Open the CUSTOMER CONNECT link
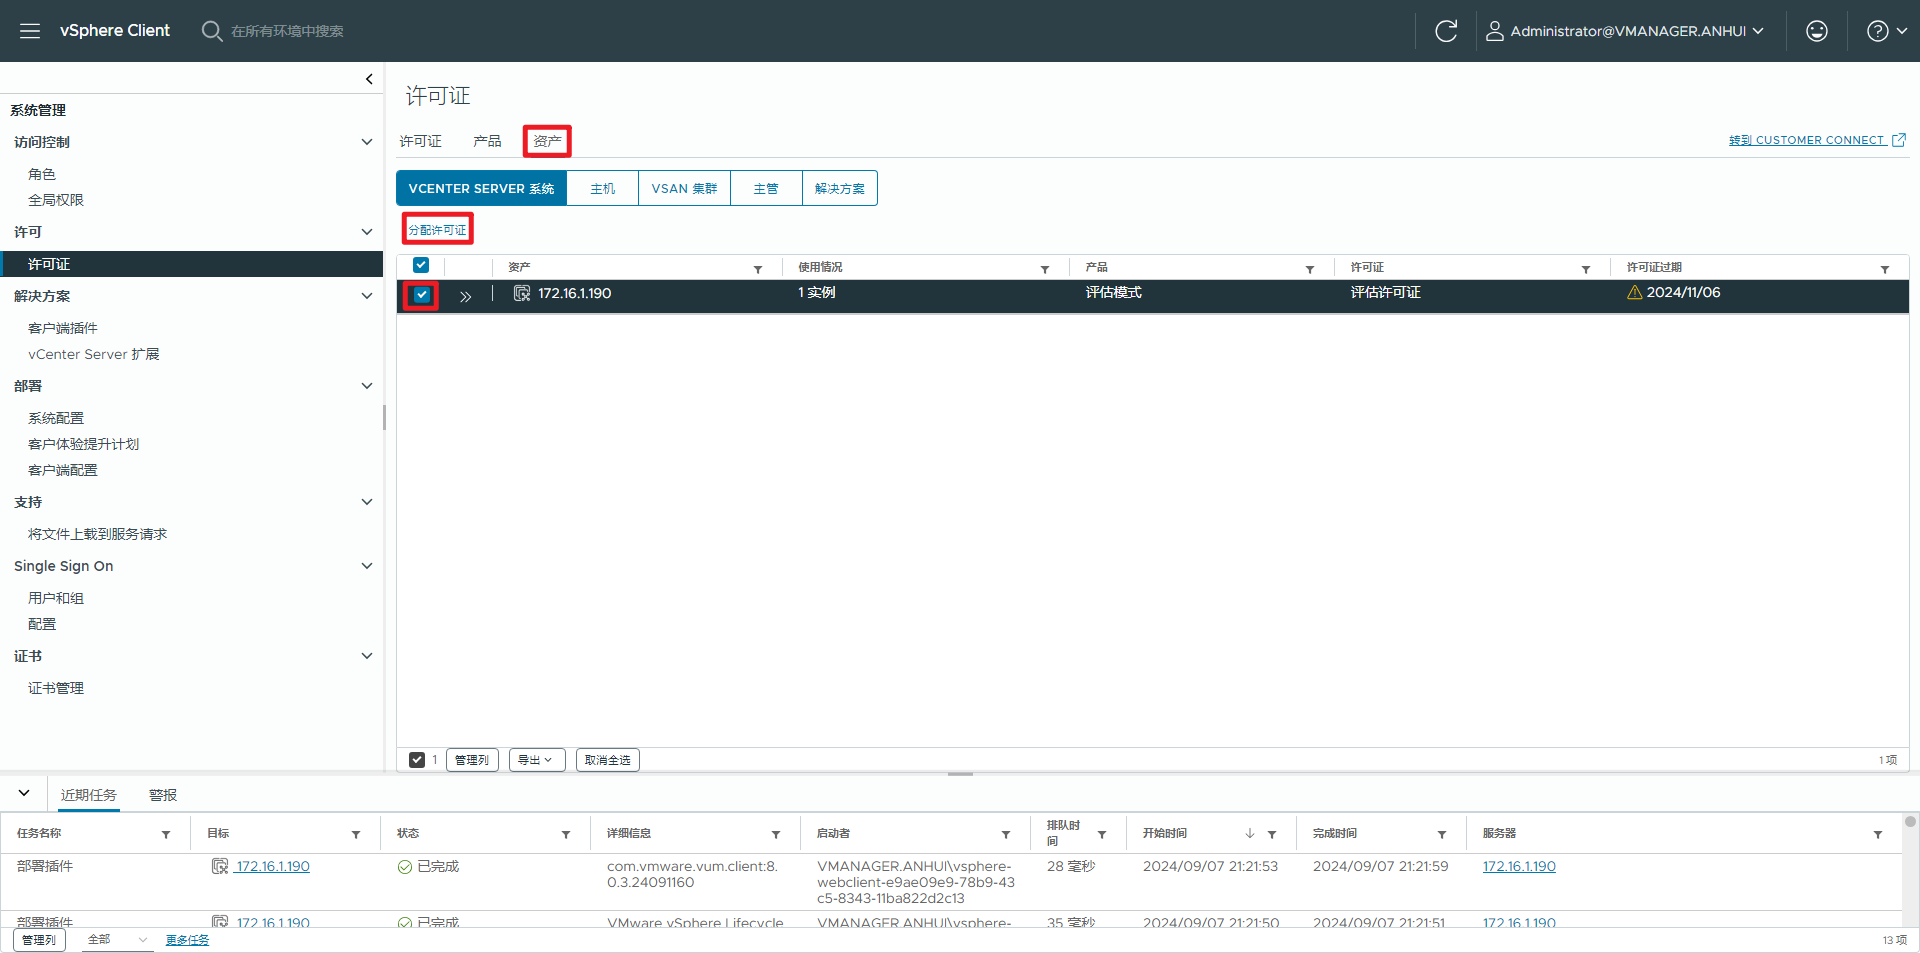This screenshot has width=1920, height=953. [x=1817, y=140]
